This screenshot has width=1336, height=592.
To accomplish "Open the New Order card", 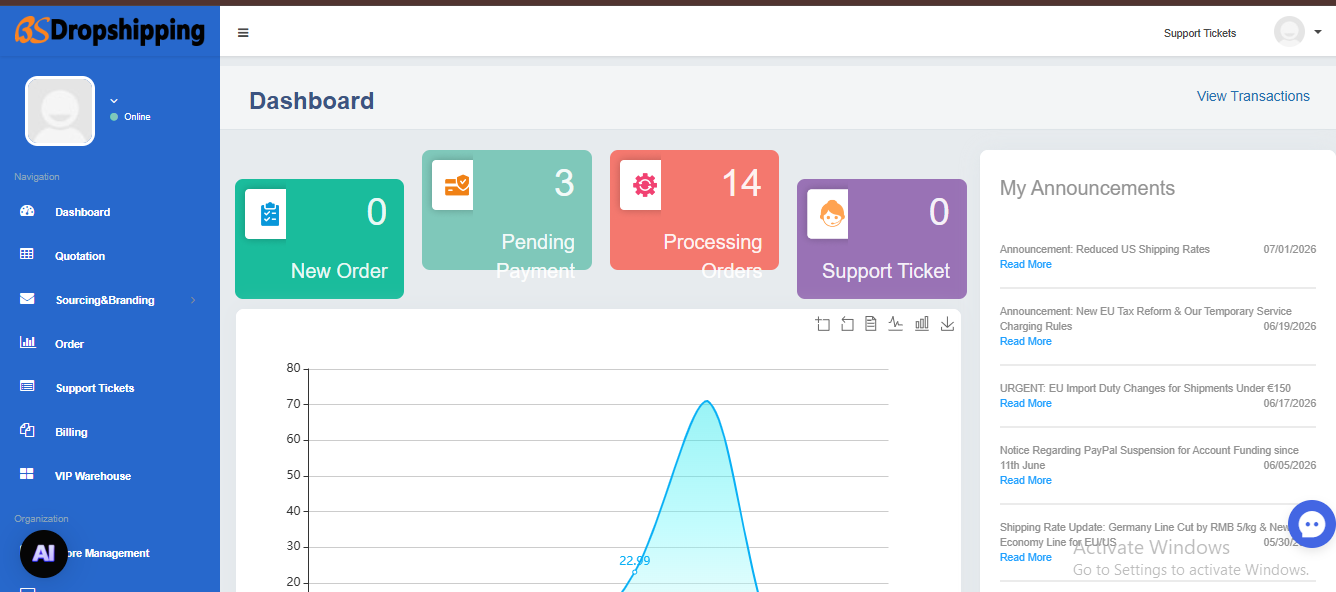I will coord(319,239).
